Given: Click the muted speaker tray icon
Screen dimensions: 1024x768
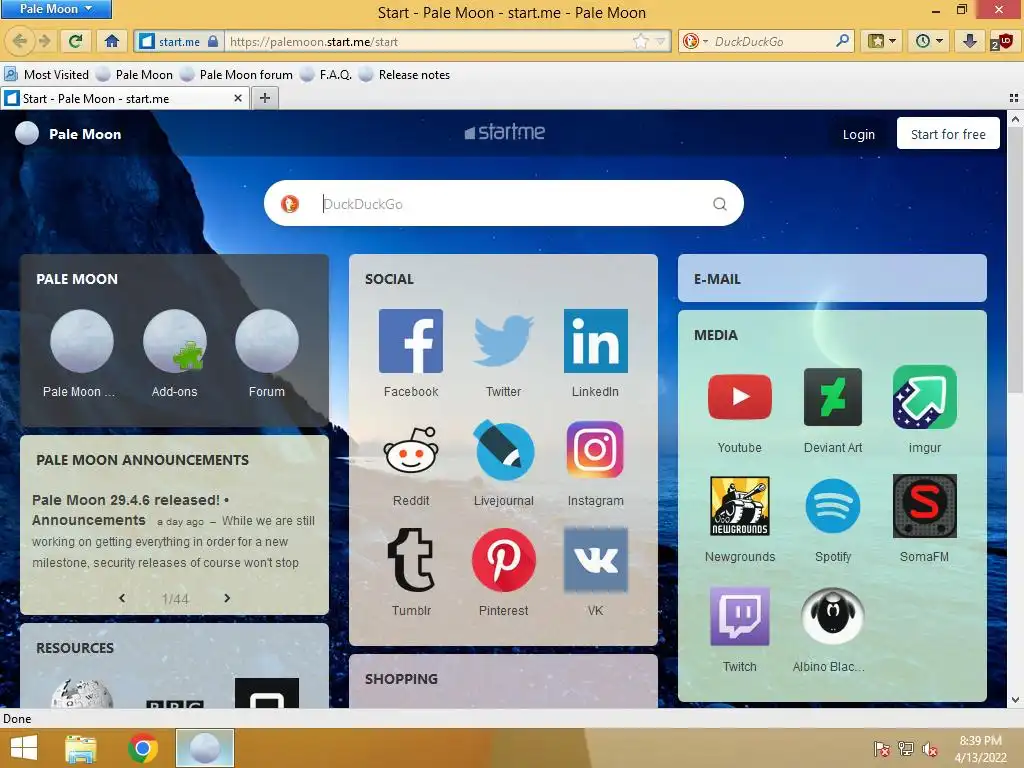Looking at the screenshot, I should click(929, 749).
